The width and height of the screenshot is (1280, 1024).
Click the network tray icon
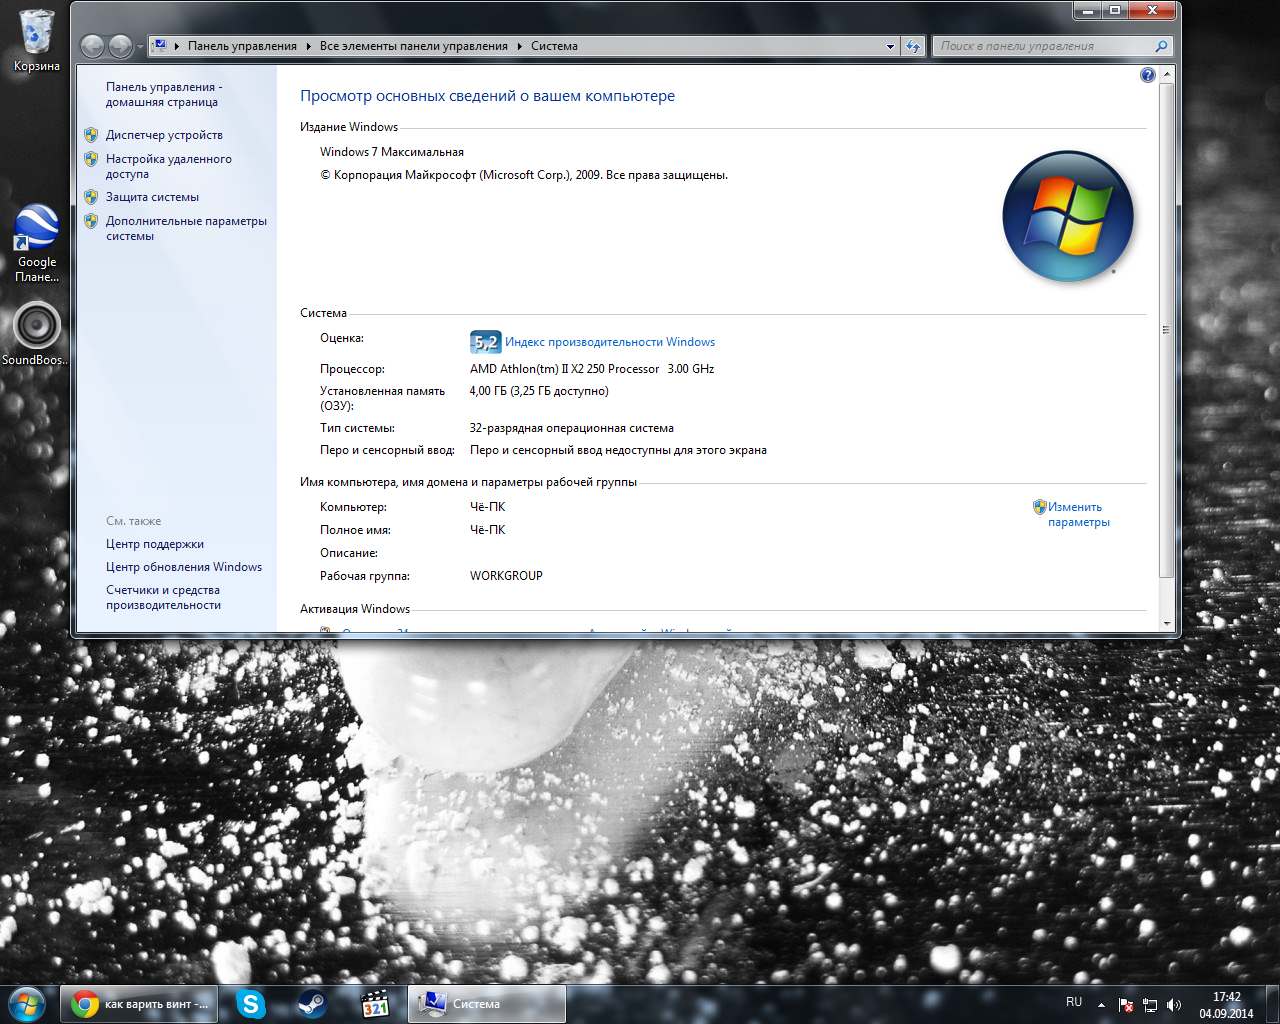[1150, 1005]
